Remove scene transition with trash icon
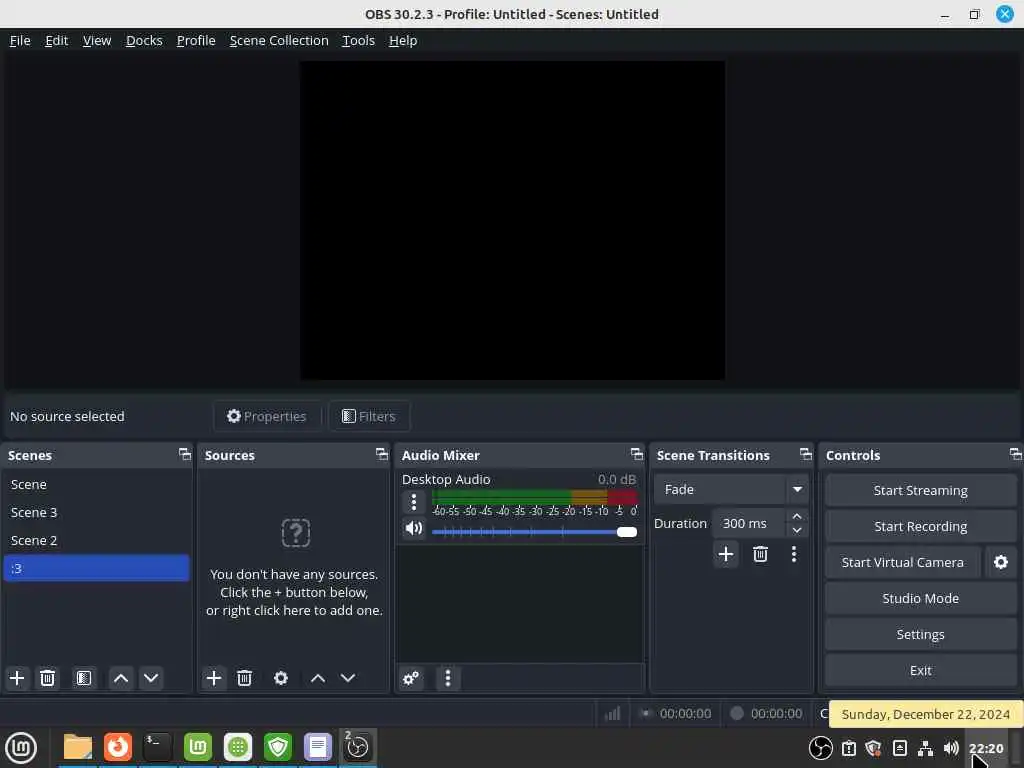 [760, 554]
